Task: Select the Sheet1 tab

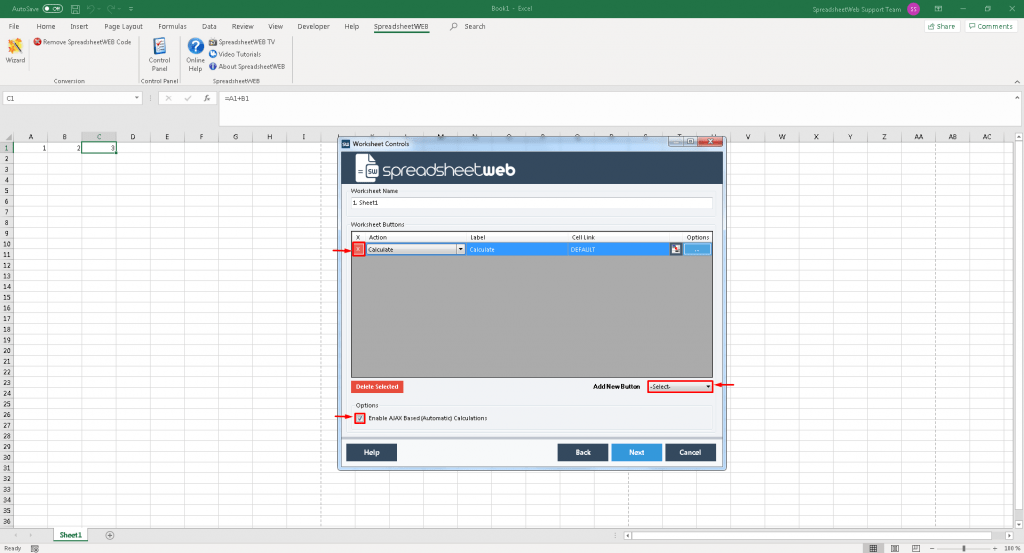Action: tap(71, 535)
